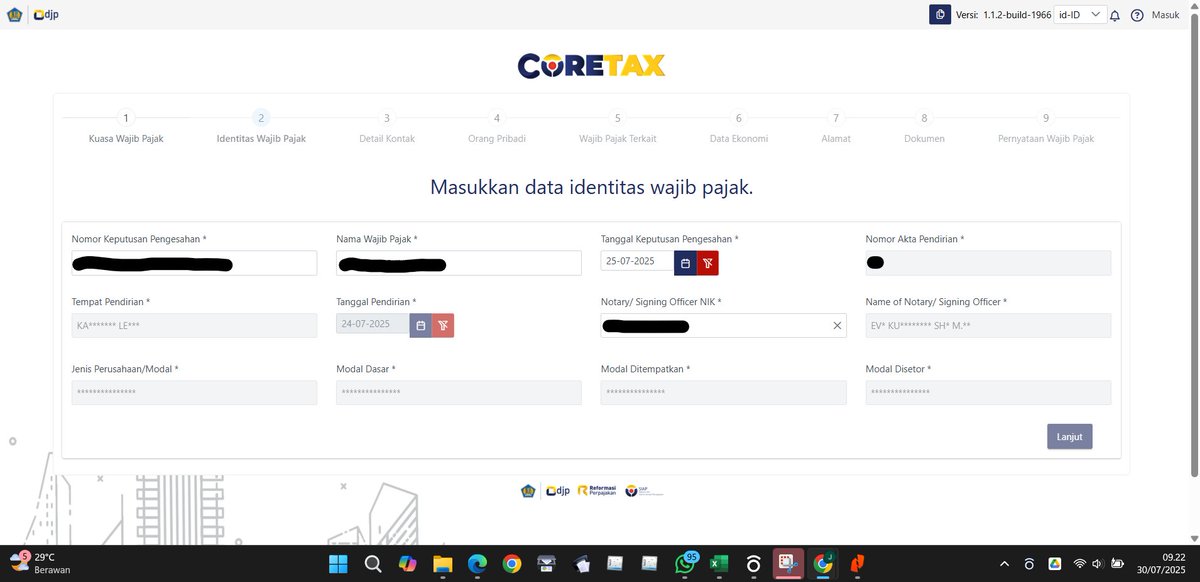Select step 3 Detail Kontak
Image resolution: width=1200 pixels, height=582 pixels.
point(387,127)
